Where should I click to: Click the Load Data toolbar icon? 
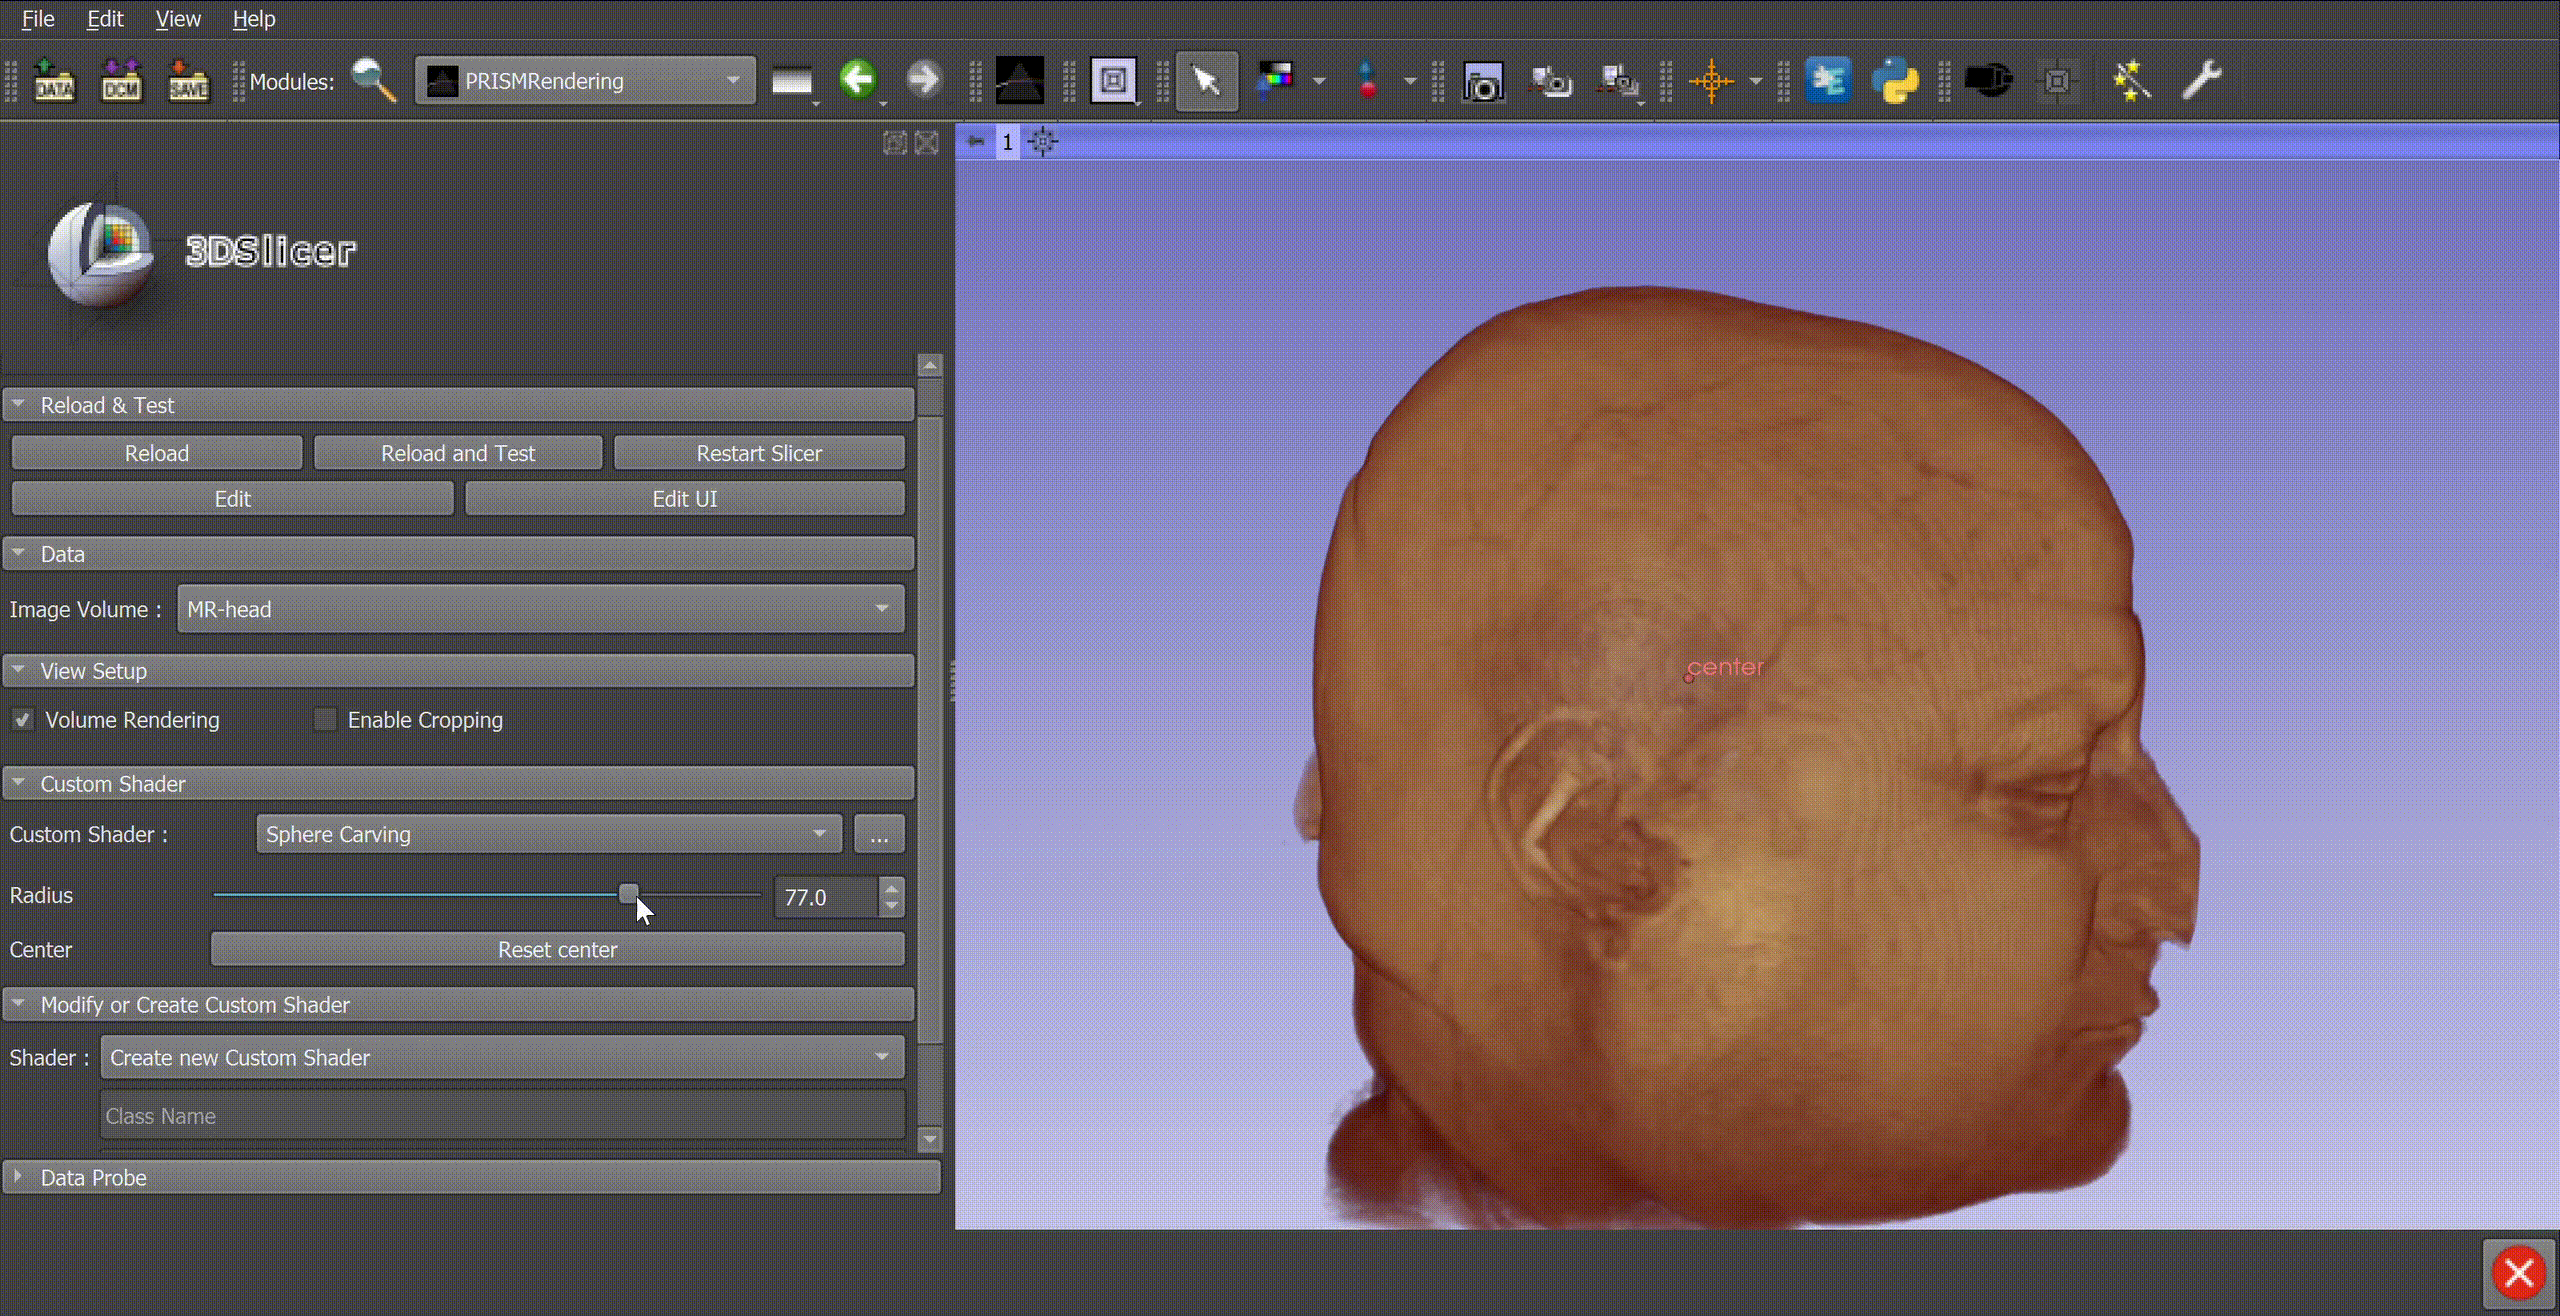54,81
